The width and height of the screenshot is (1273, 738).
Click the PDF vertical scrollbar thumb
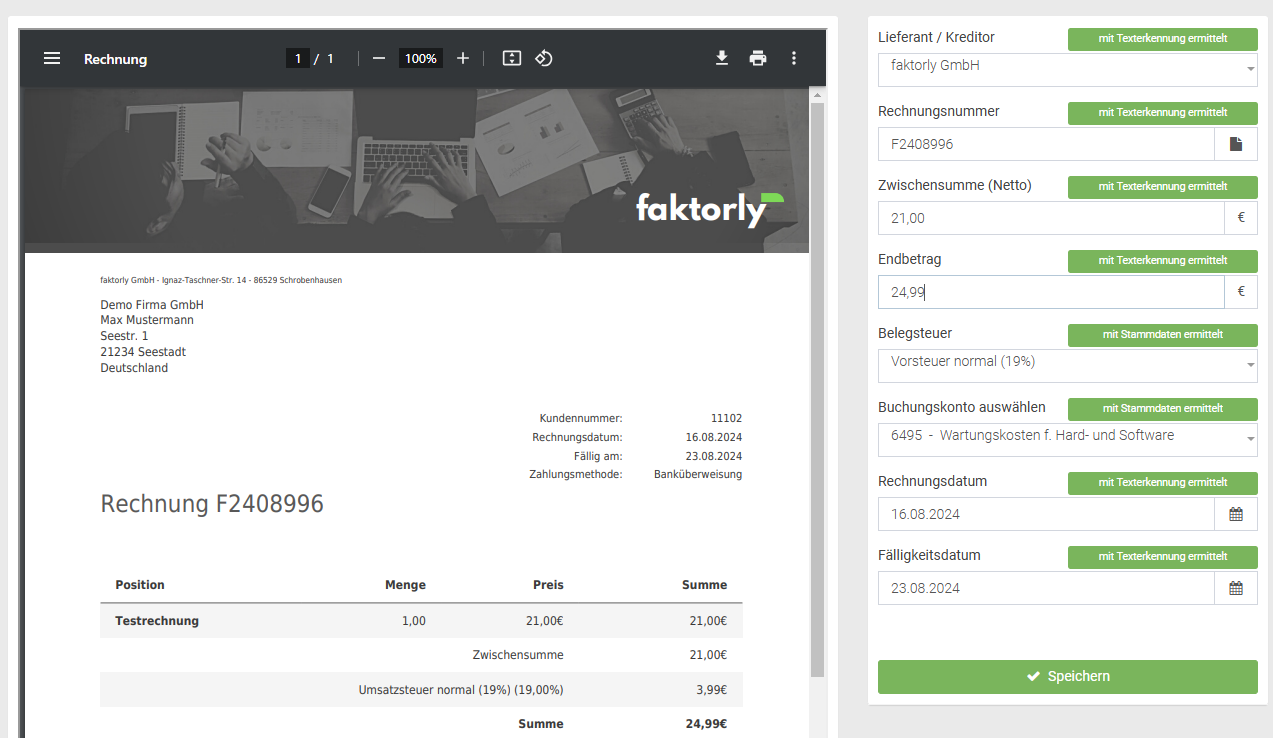(817, 390)
